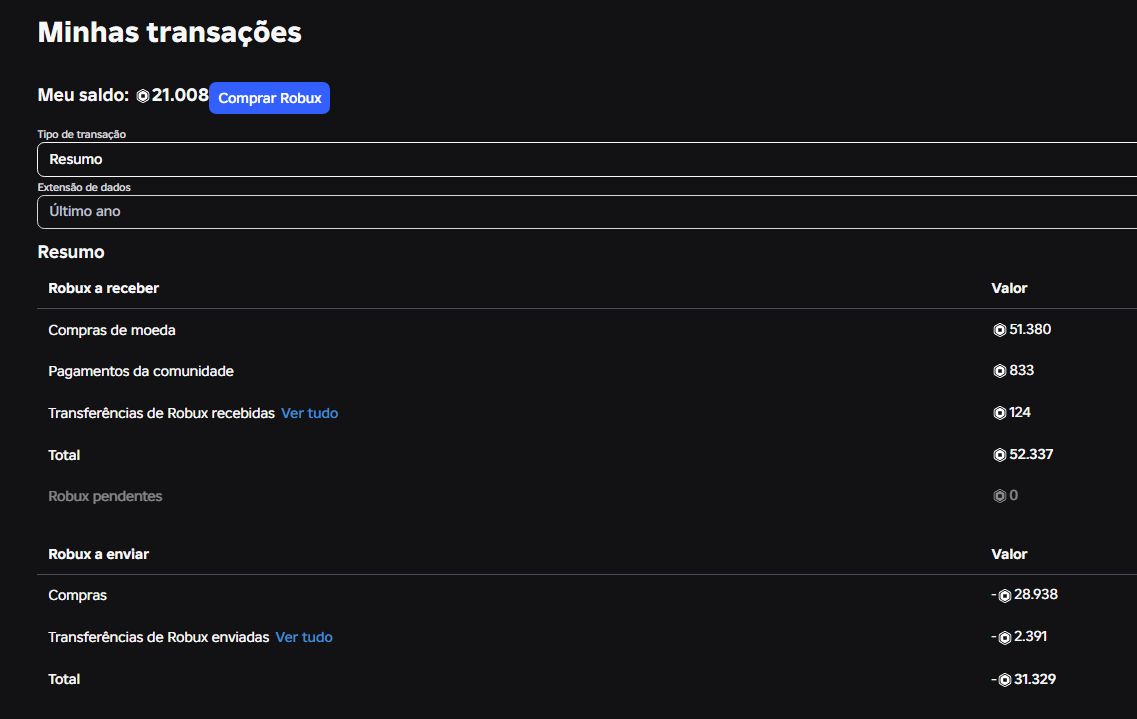Viewport: 1137px width, 719px height.
Task: Click the Meu saldo label
Action: pos(83,95)
